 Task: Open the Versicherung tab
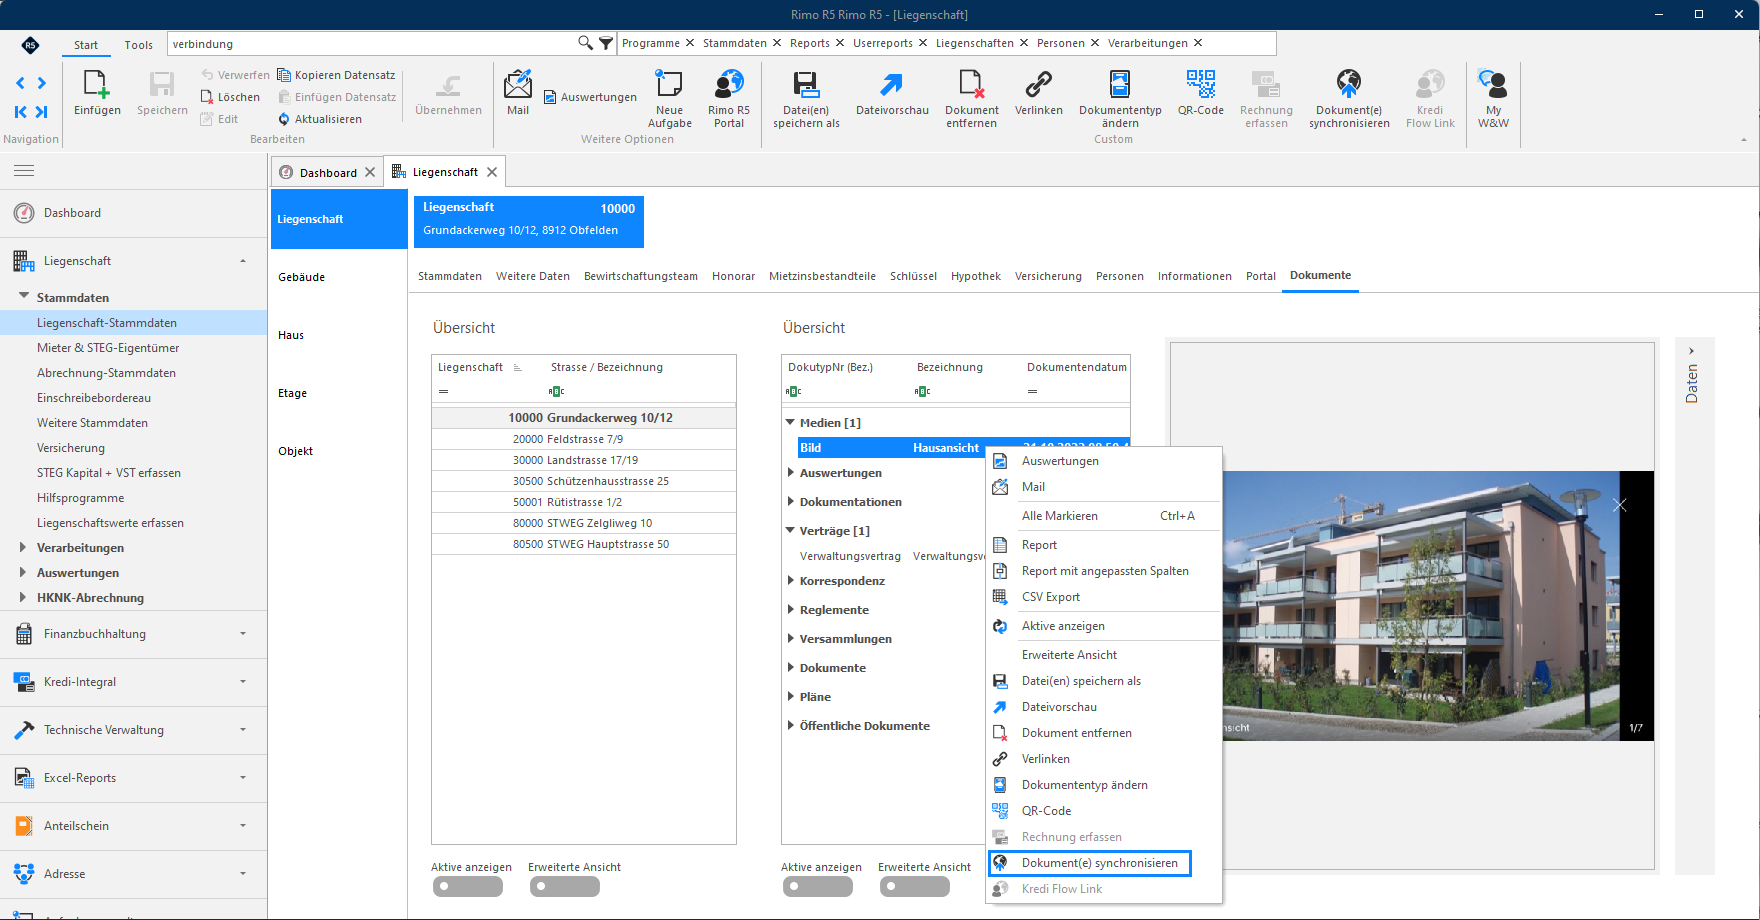tap(1048, 276)
